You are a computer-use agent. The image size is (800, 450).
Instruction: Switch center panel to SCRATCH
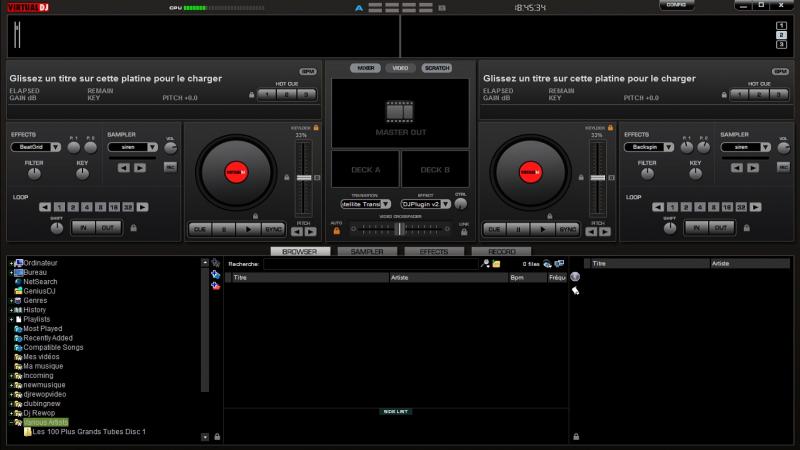437,68
